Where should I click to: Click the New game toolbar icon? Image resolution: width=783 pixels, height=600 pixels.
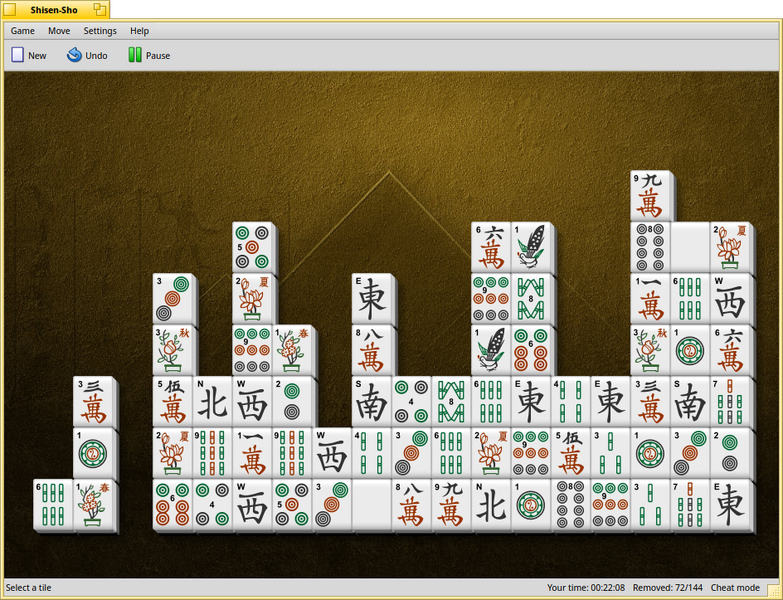(x=17, y=55)
